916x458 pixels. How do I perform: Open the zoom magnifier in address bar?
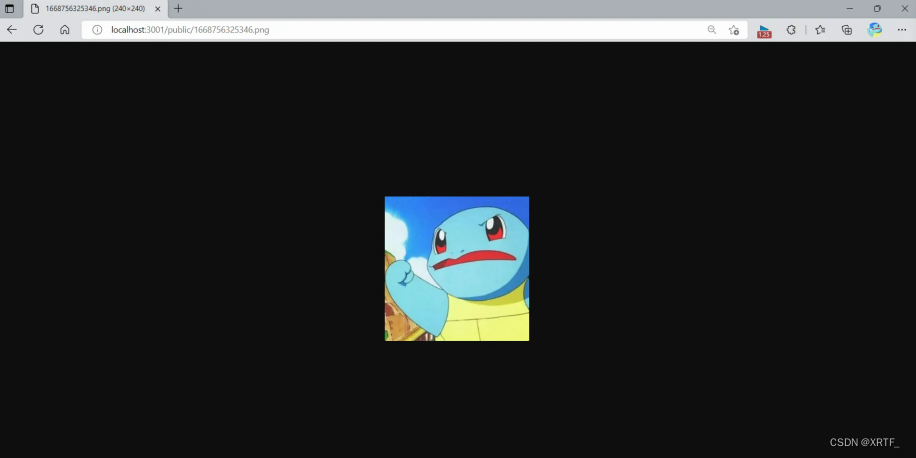coord(712,30)
